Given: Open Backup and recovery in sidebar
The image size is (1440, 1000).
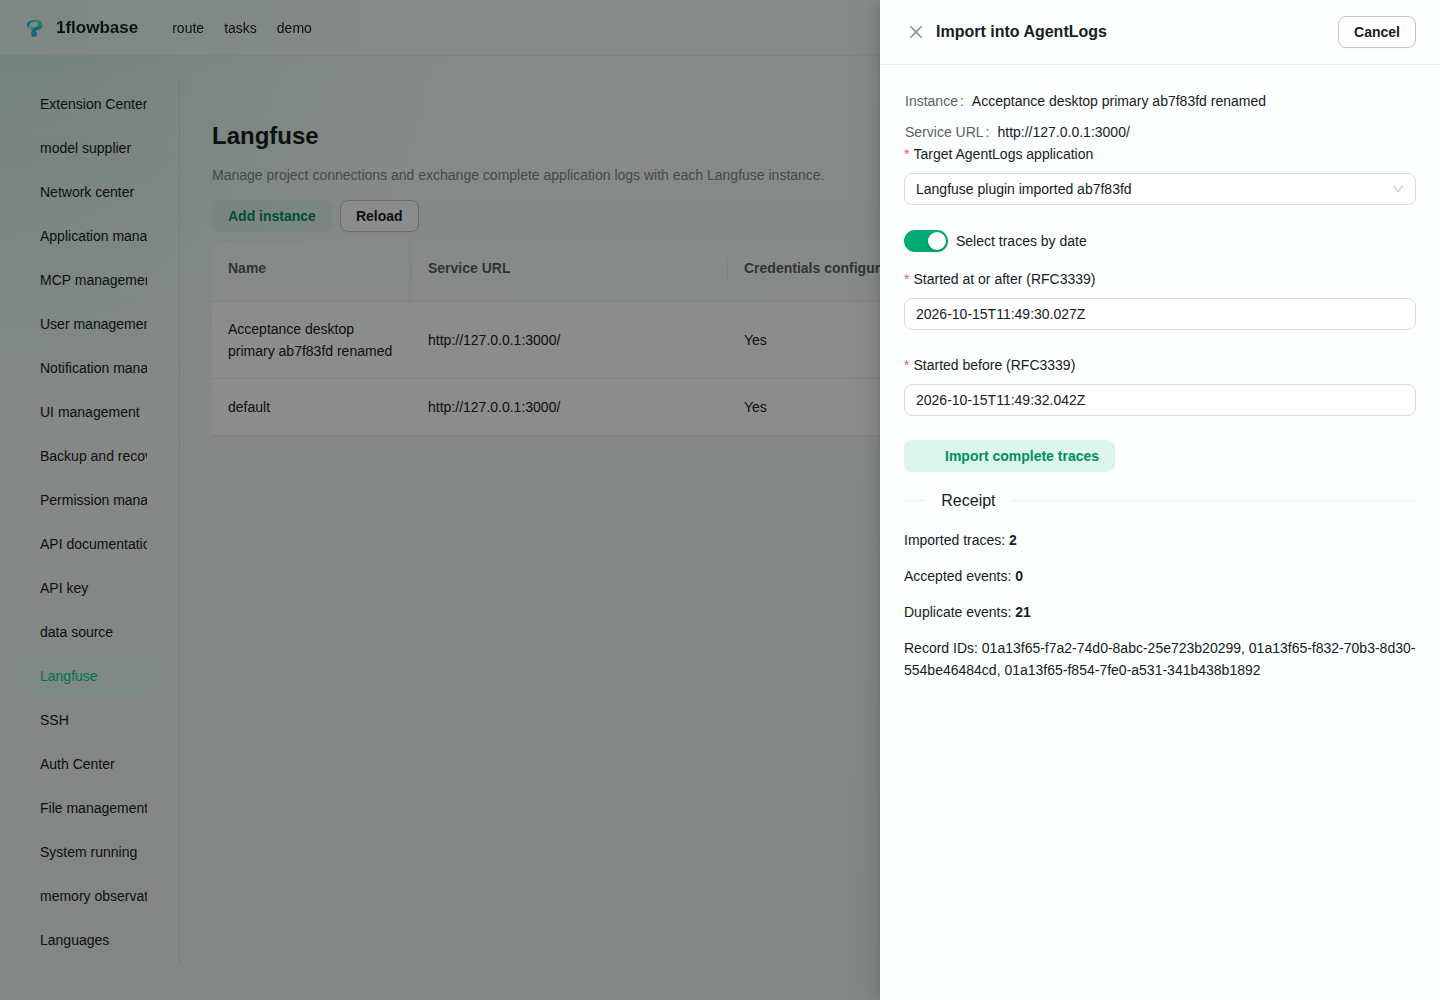Looking at the screenshot, I should point(90,456).
